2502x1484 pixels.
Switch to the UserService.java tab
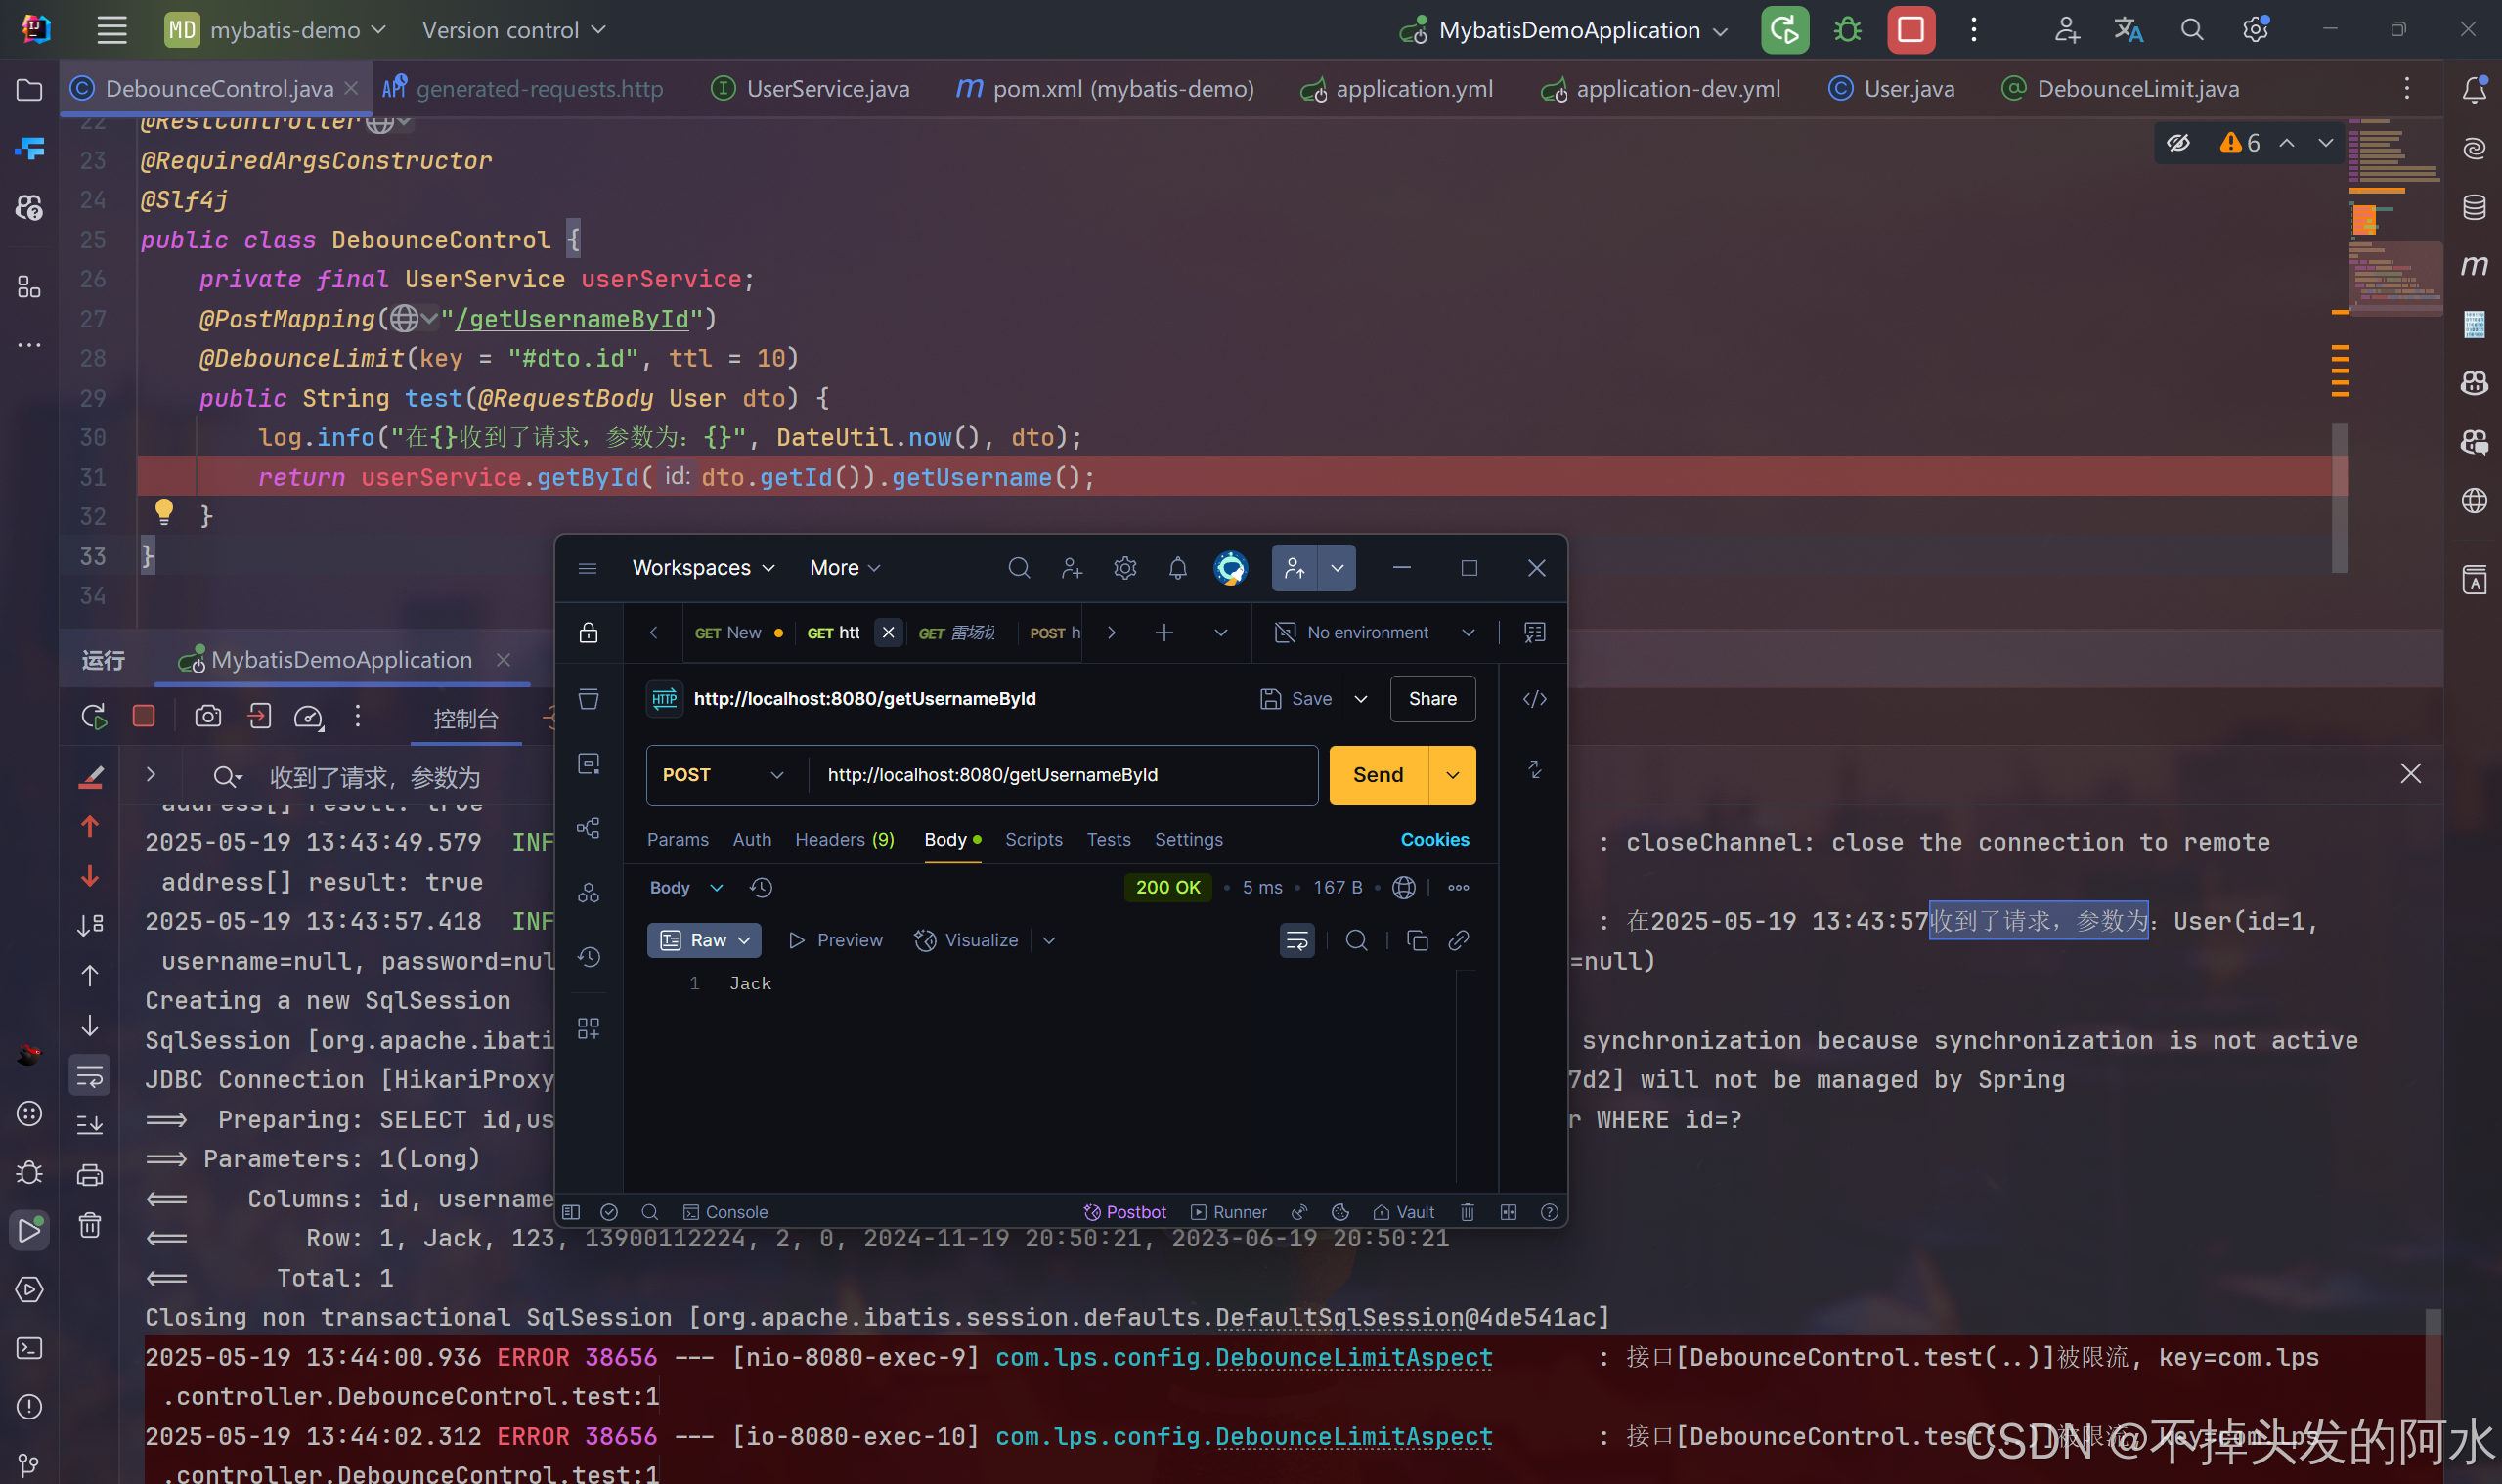click(x=827, y=89)
